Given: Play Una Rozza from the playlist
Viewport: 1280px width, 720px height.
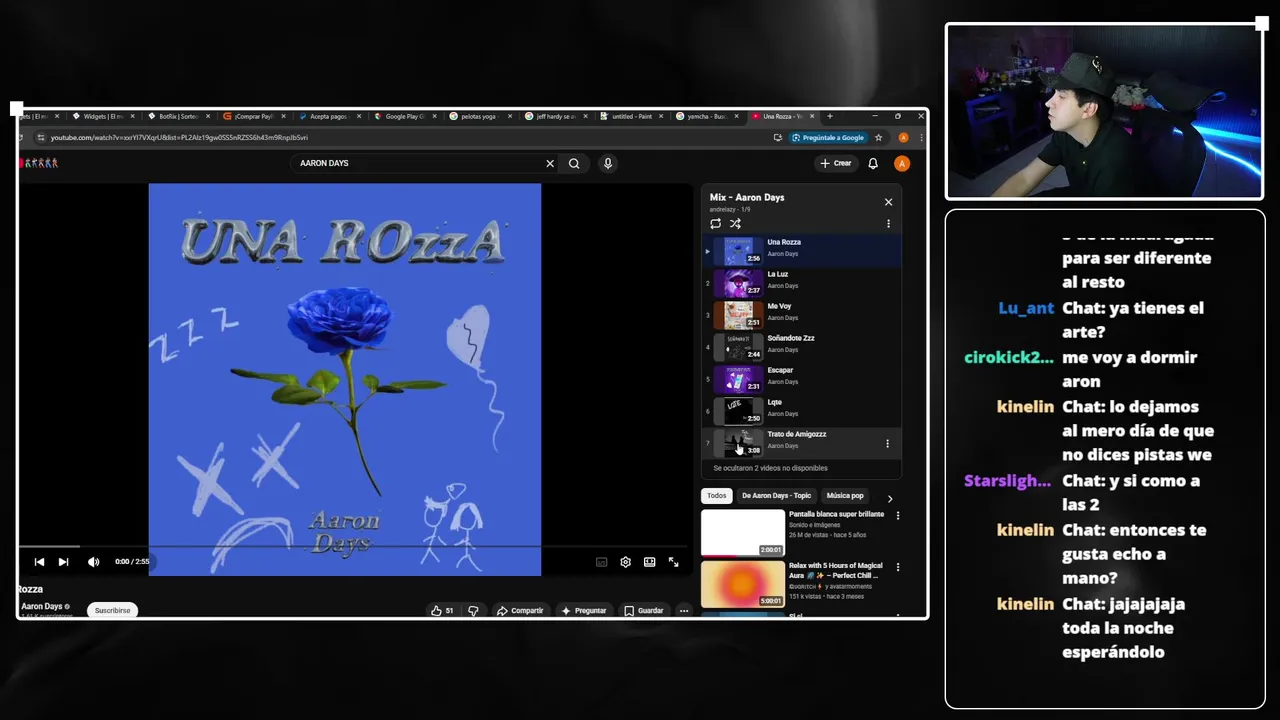Looking at the screenshot, I should [802, 250].
